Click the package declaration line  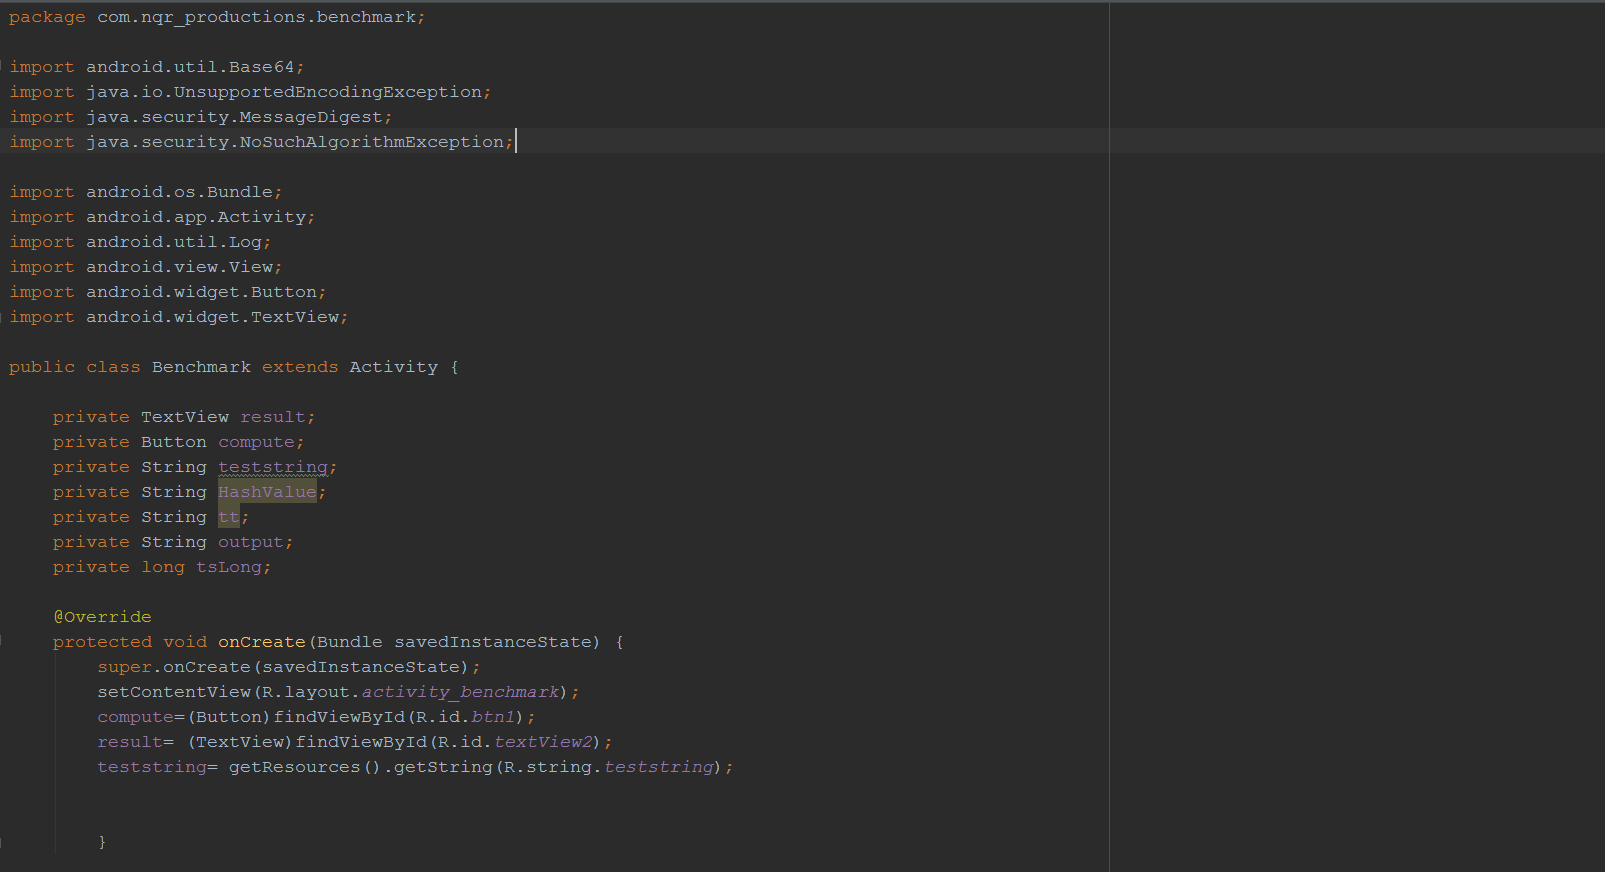click(x=216, y=17)
